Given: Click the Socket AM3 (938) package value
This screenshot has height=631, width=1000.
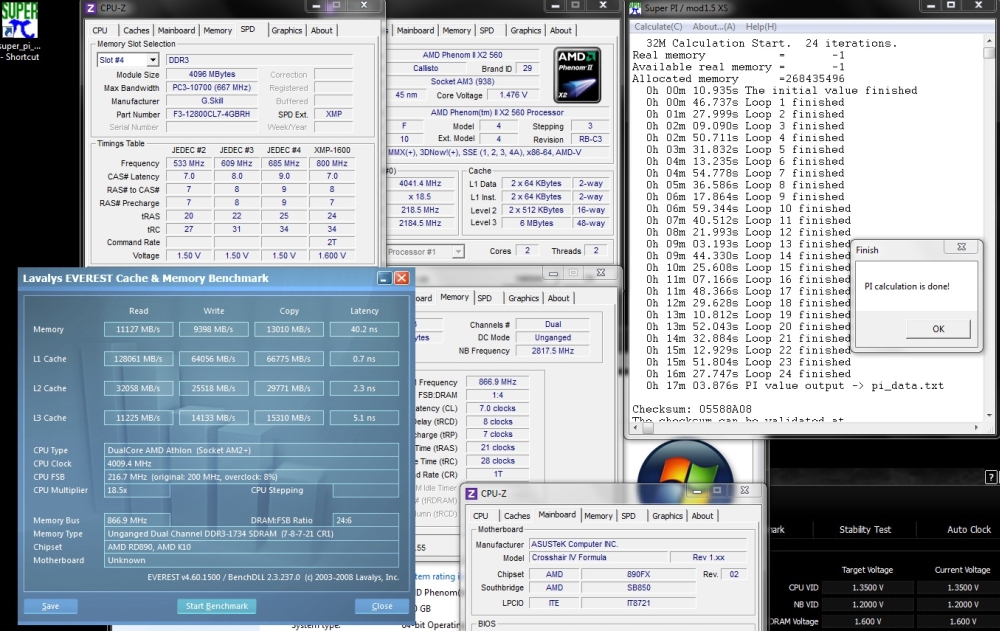Looking at the screenshot, I should 462,82.
